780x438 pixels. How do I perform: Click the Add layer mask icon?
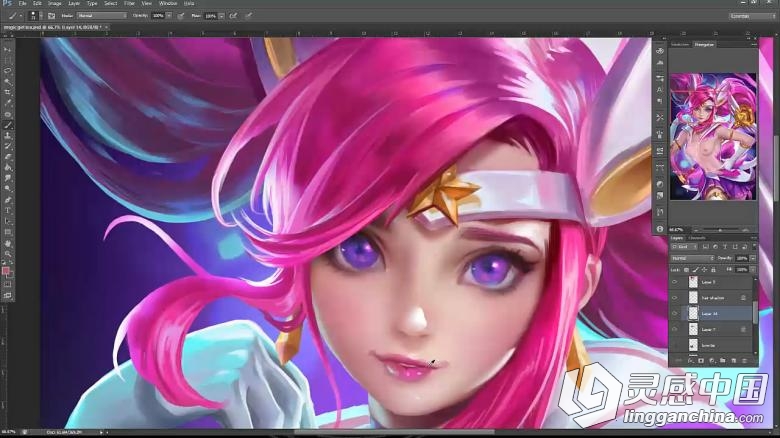701,360
